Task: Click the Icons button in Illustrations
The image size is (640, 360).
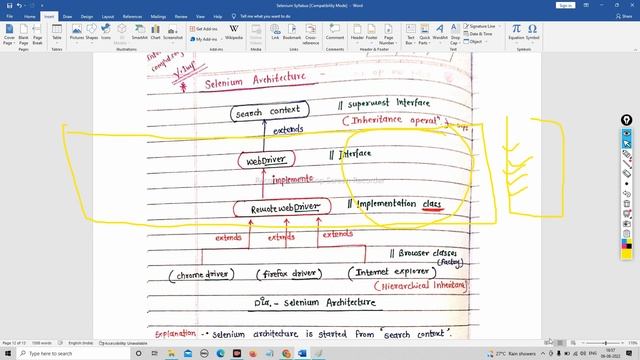Action: pos(106,32)
